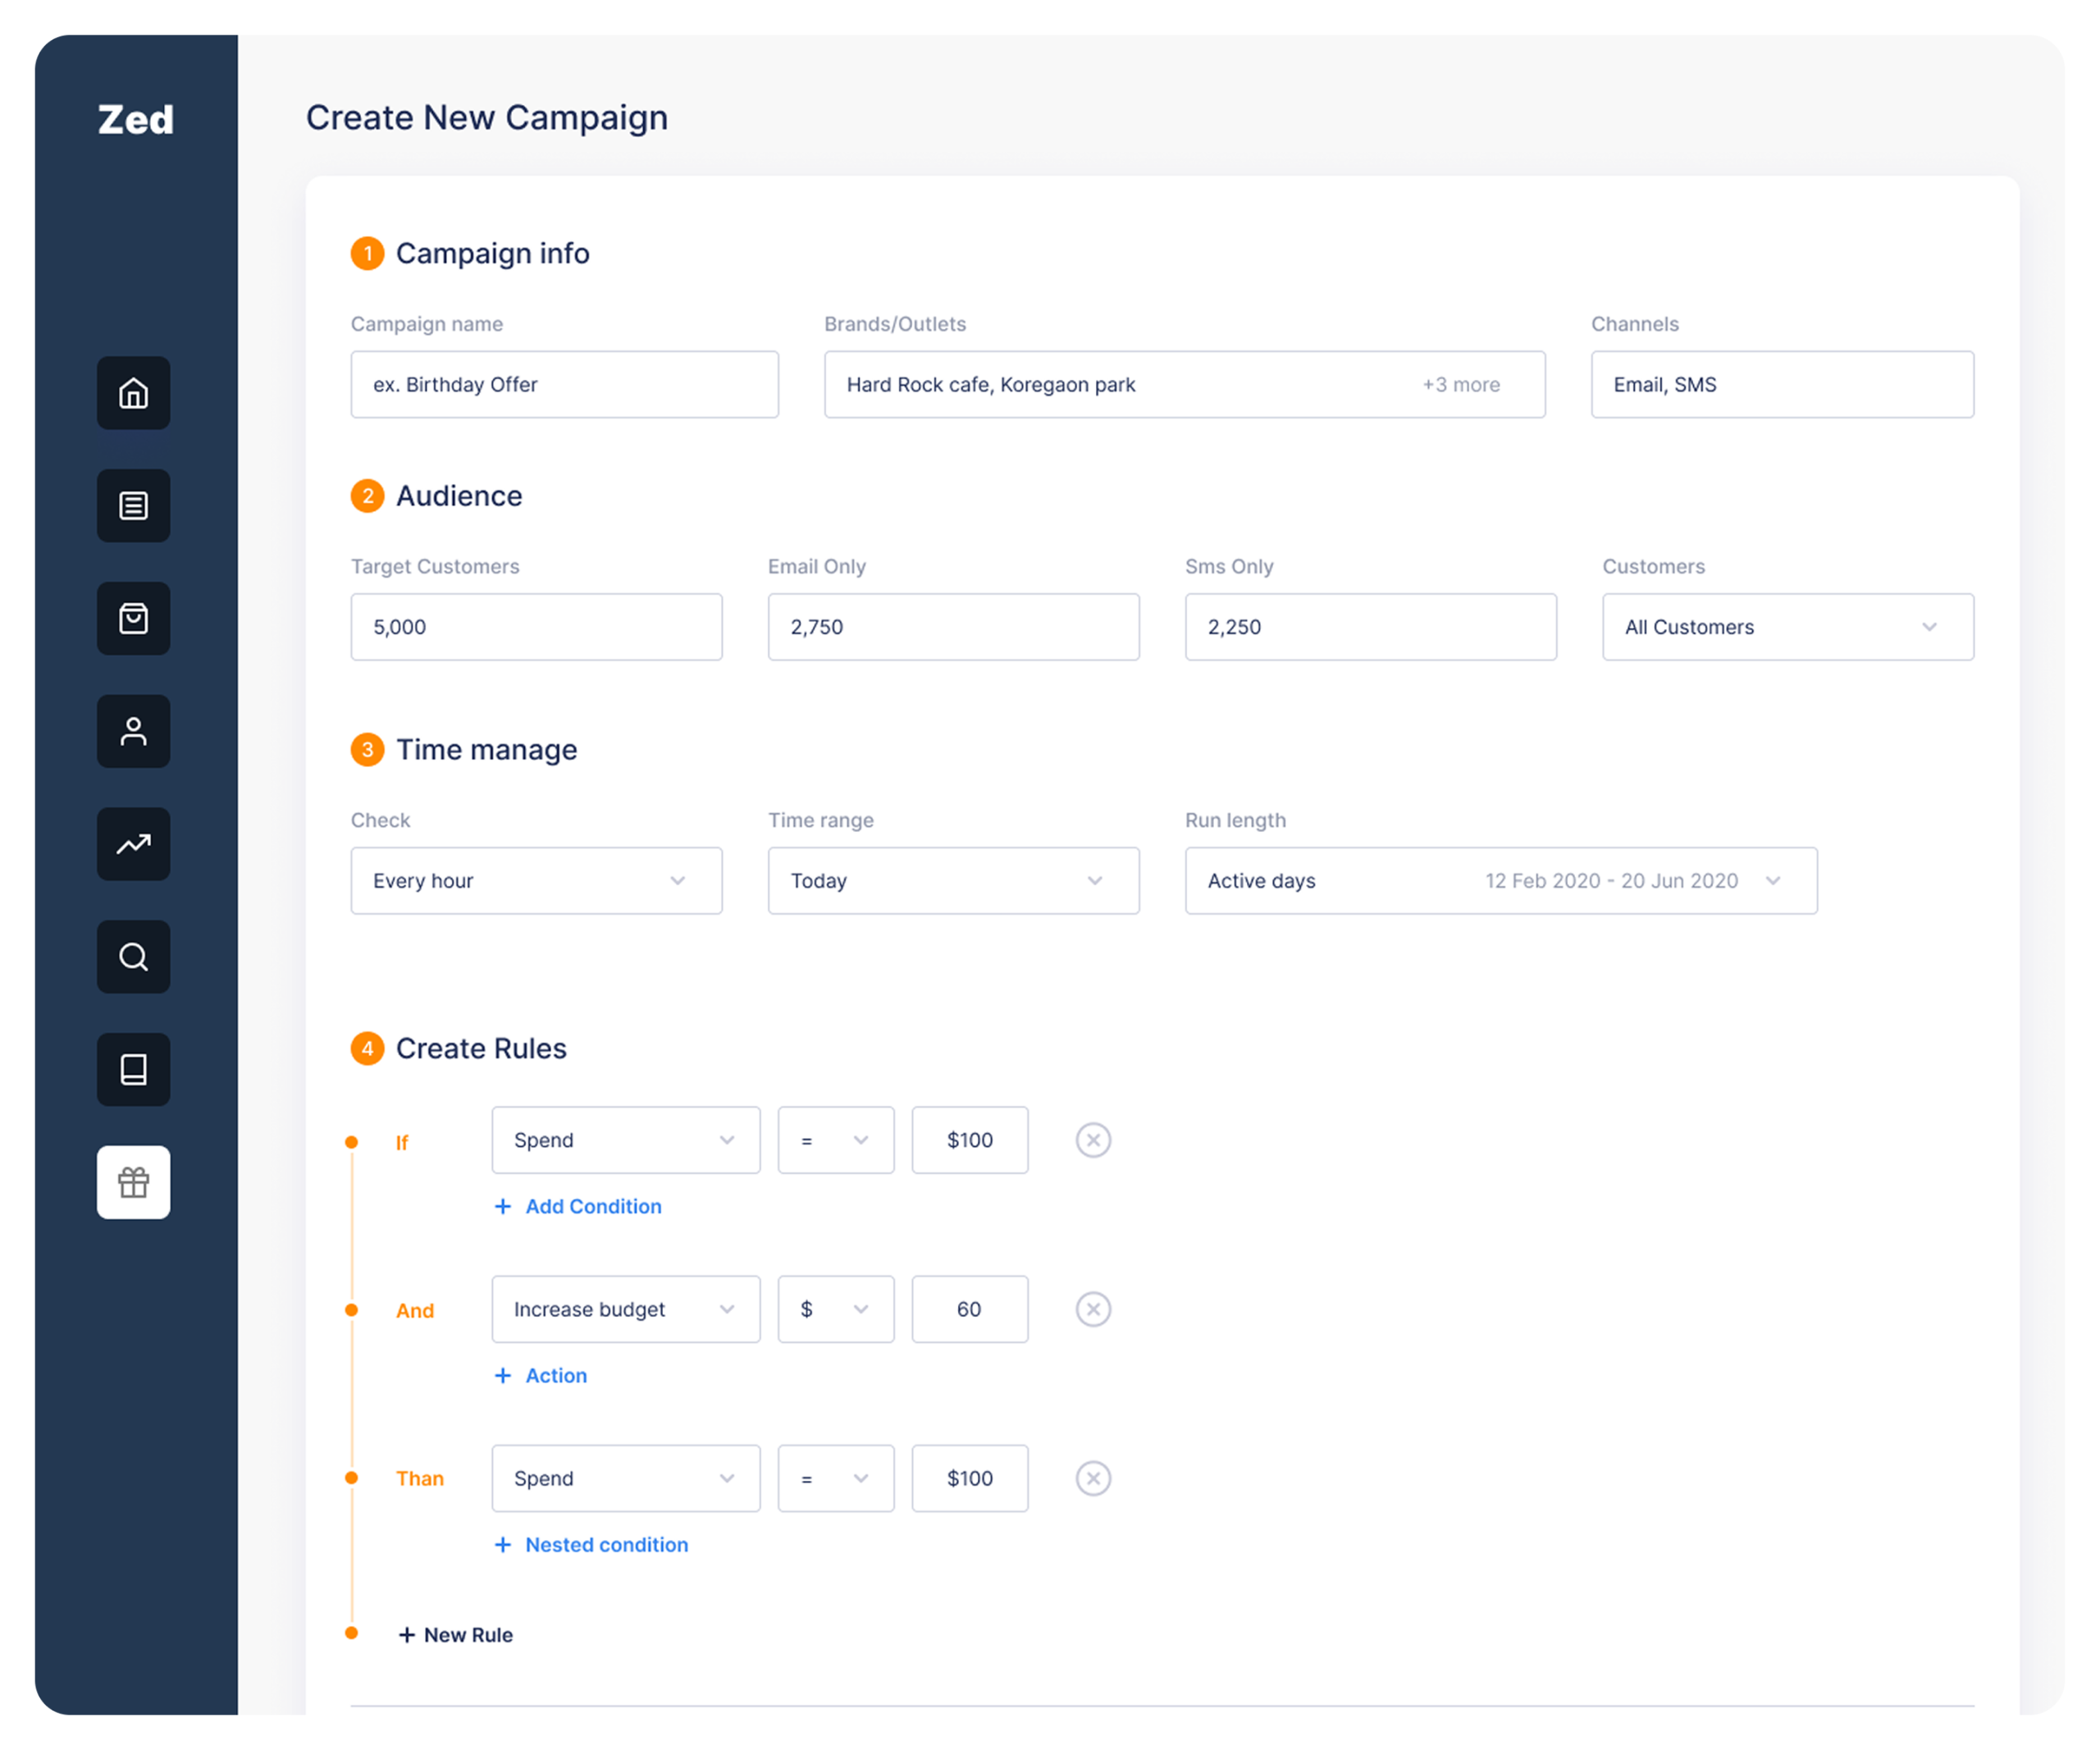
Task: Click the Campaign info heading
Action: pos(493,254)
